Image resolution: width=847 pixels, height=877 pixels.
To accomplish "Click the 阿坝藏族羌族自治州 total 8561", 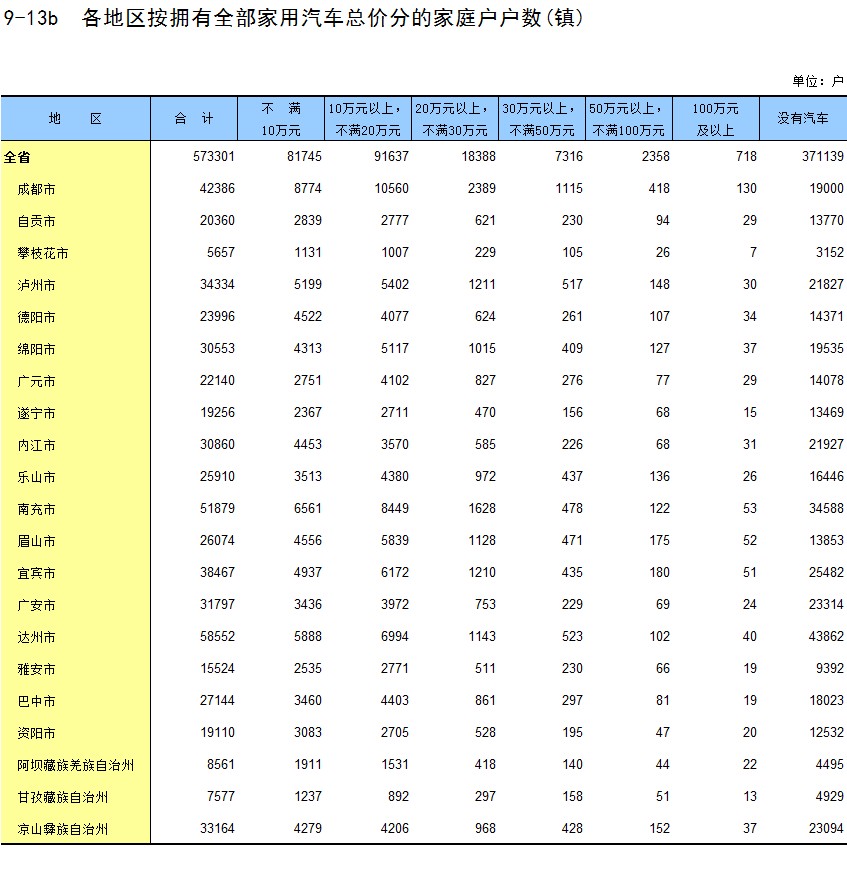I will pyautogui.click(x=220, y=764).
